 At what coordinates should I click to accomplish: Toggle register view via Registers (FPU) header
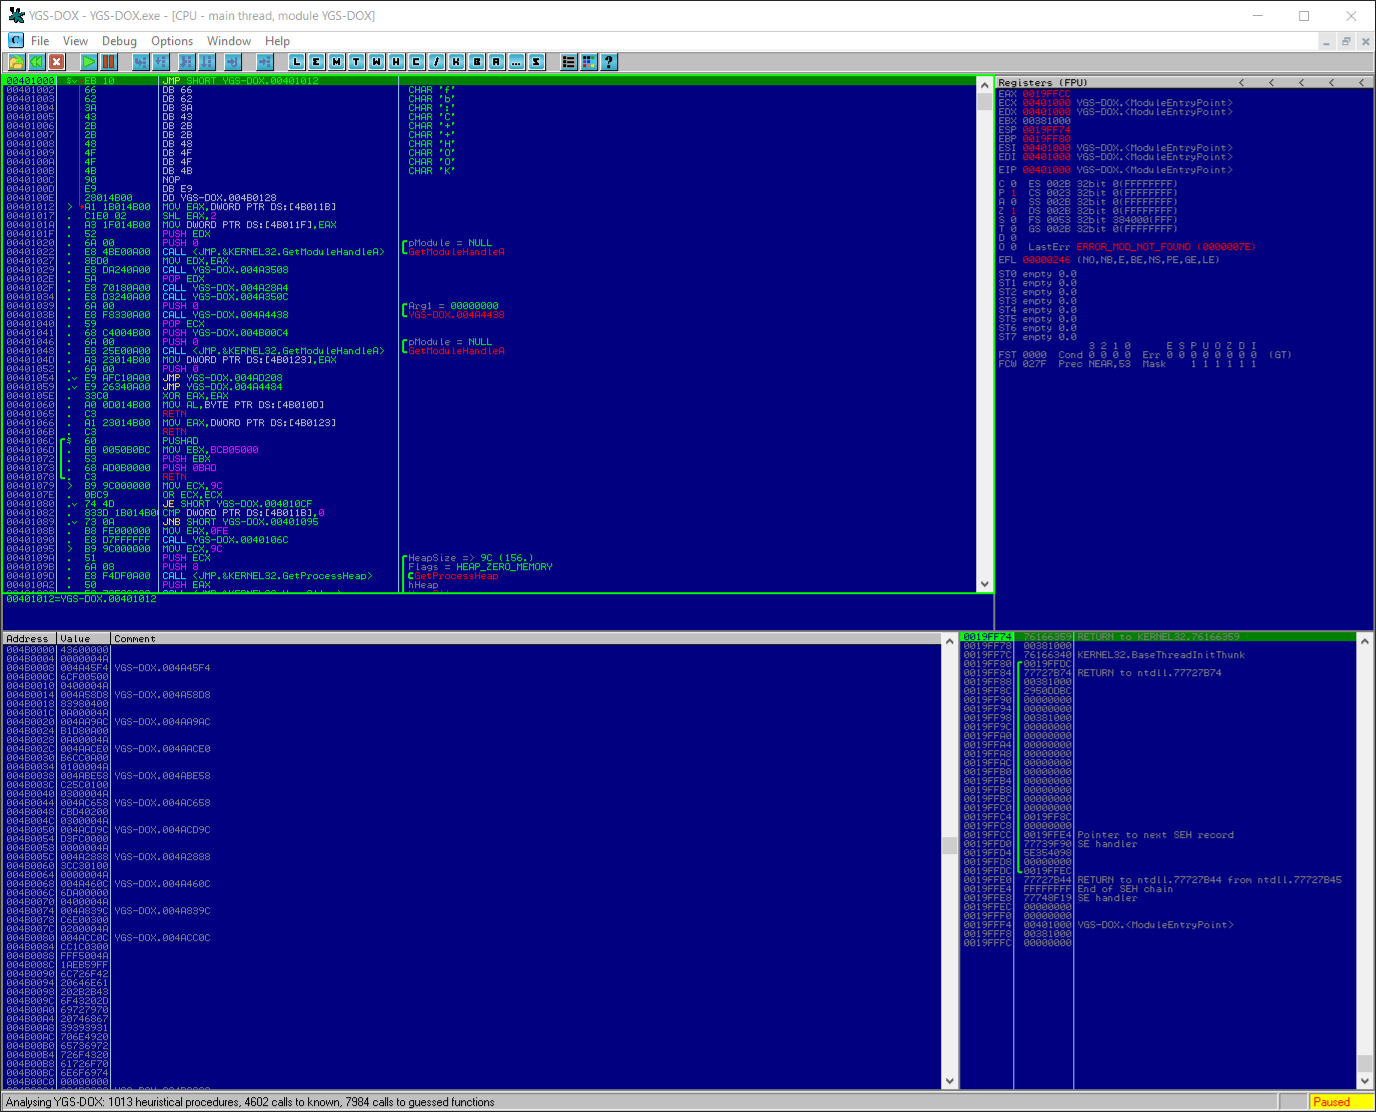coord(1043,83)
